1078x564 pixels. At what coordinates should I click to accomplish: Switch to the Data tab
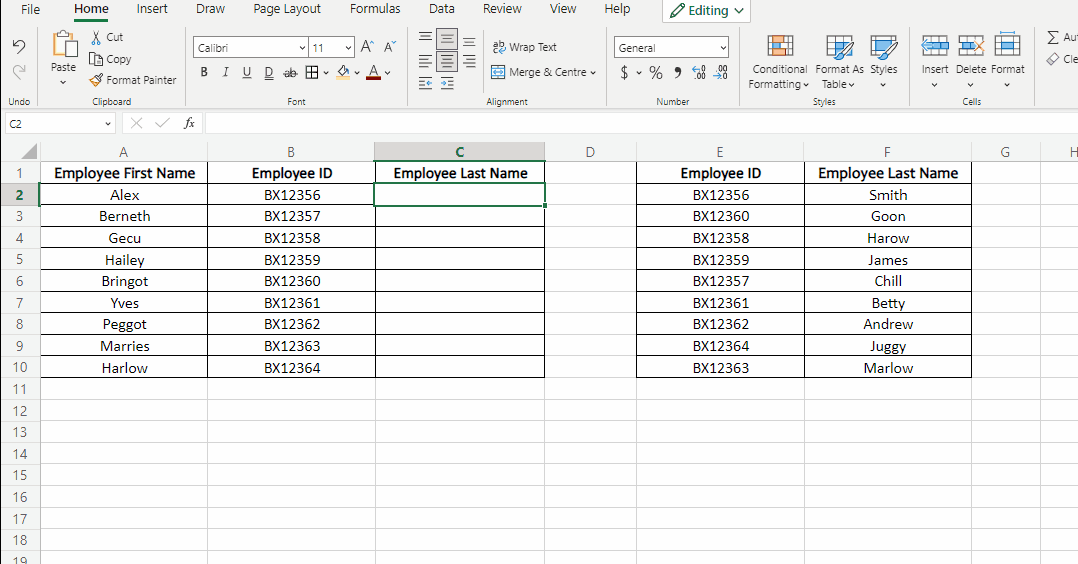click(441, 9)
